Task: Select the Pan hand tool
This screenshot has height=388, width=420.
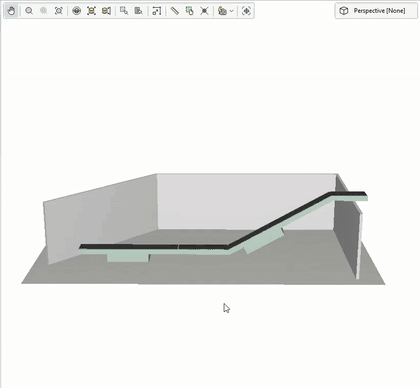Action: point(11,11)
